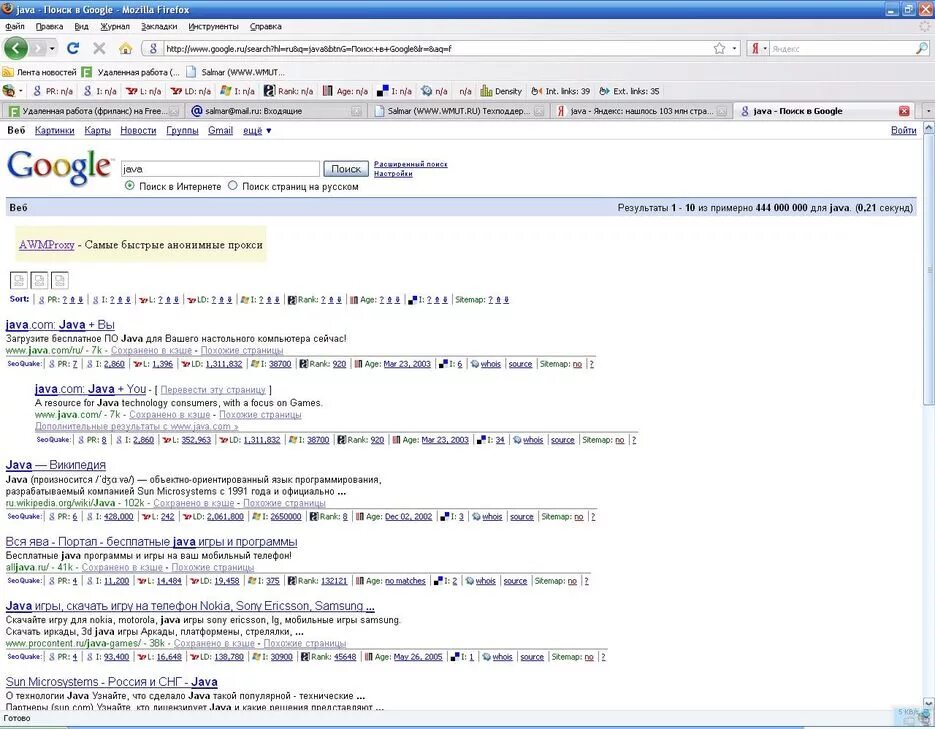Select Поиск страниц на русском radio button
This screenshot has height=729, width=935.
point(233,186)
